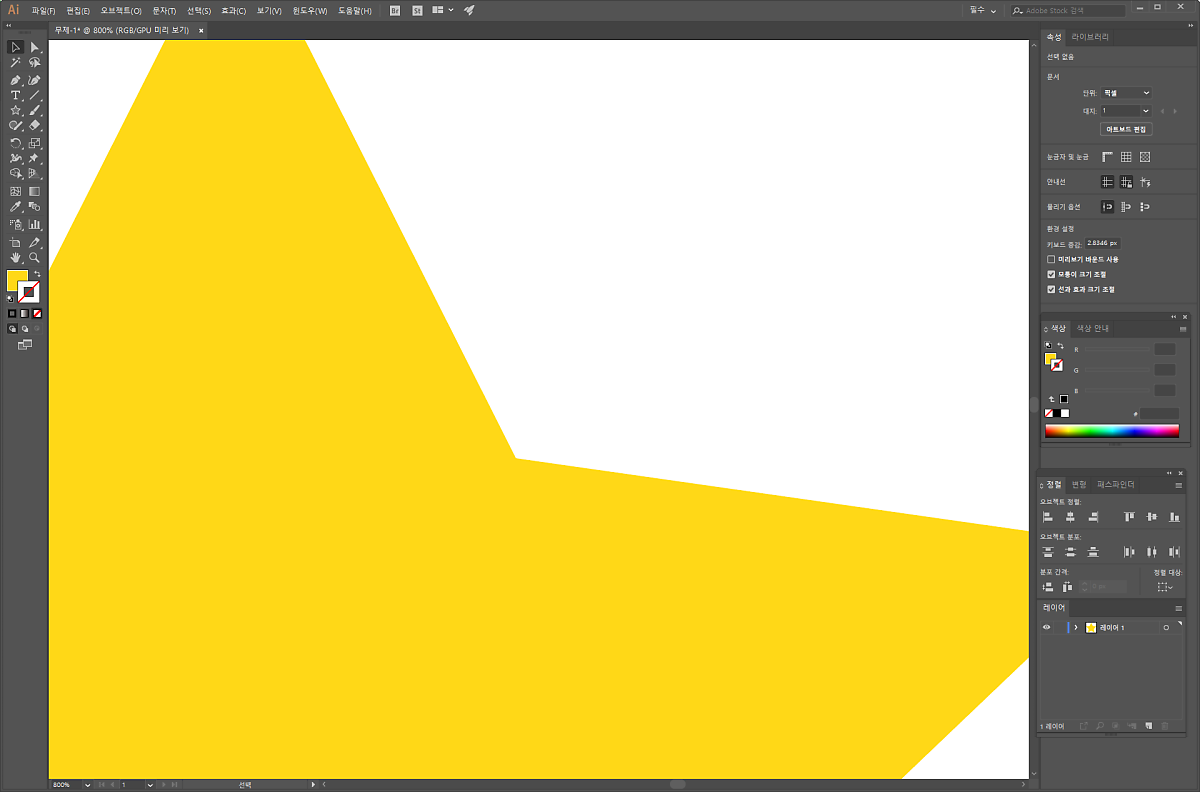
Task: Activate the Zoom magnifier tool
Action: pyautogui.click(x=34, y=257)
